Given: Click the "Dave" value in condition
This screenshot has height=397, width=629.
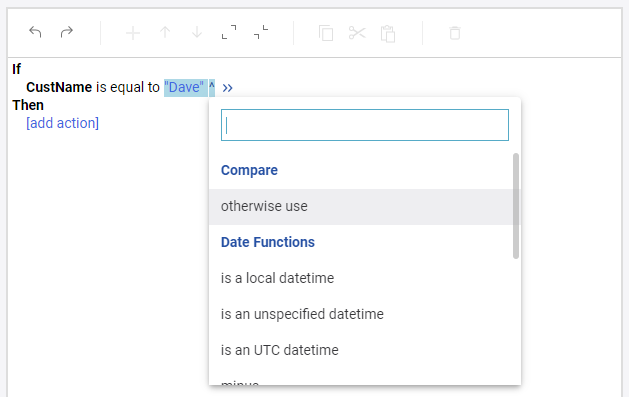Looking at the screenshot, I should pyautogui.click(x=184, y=87).
